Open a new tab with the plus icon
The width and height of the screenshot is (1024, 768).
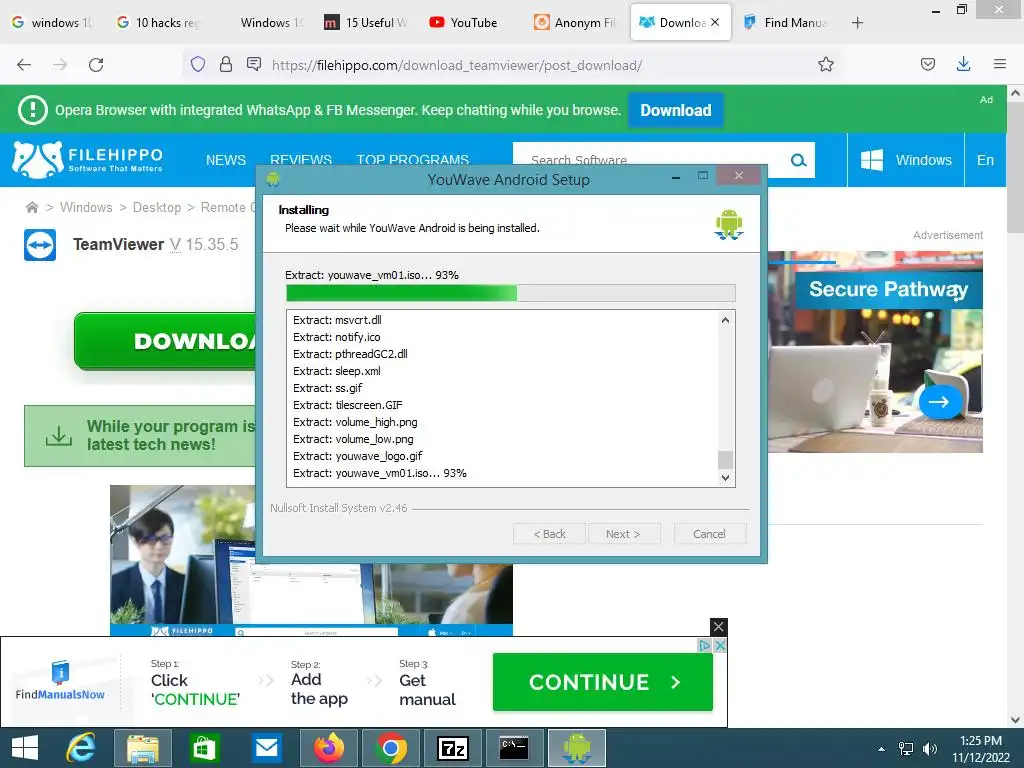(857, 23)
